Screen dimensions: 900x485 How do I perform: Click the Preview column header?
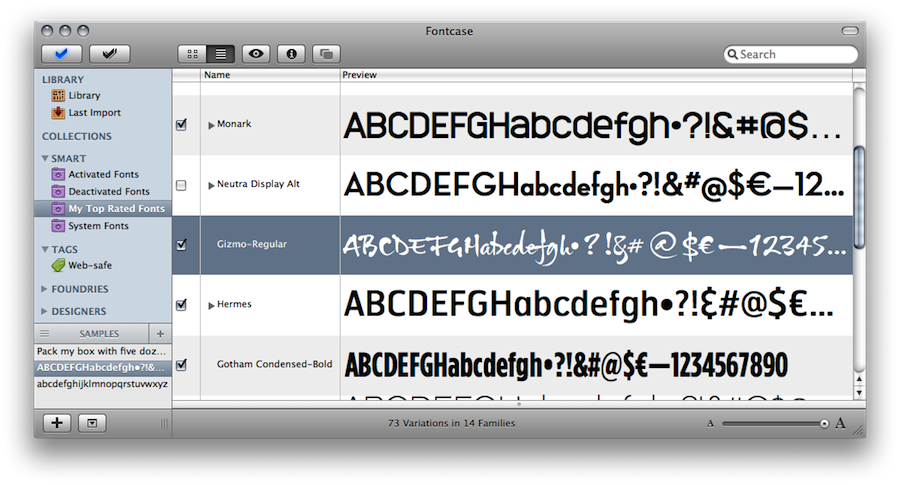(596, 75)
